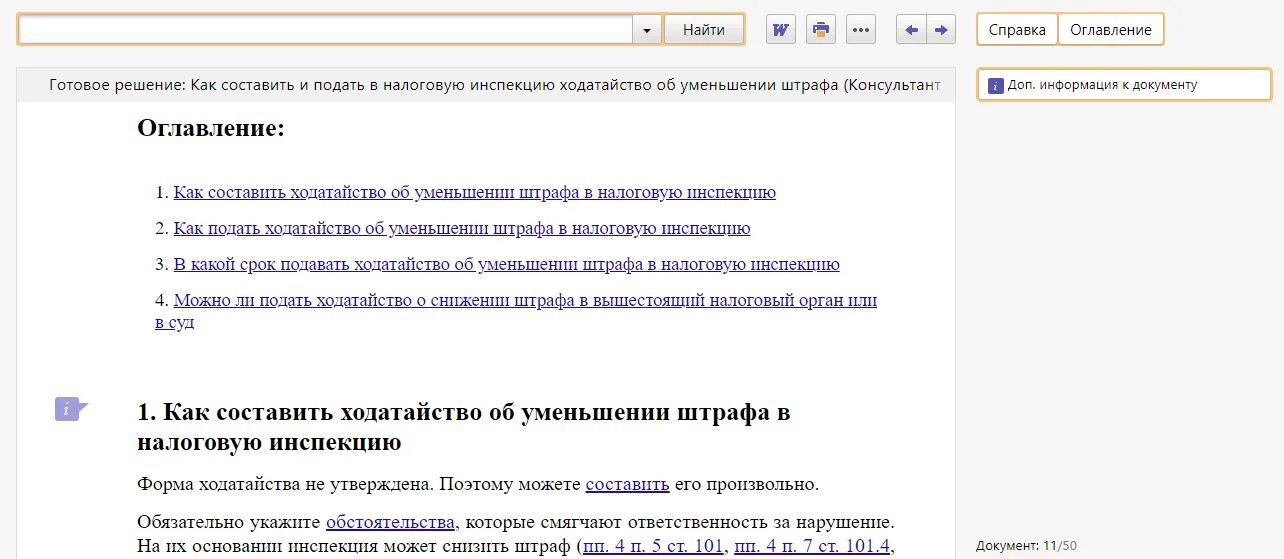Export document to Word icon
Image resolution: width=1284 pixels, height=559 pixels.
click(781, 30)
